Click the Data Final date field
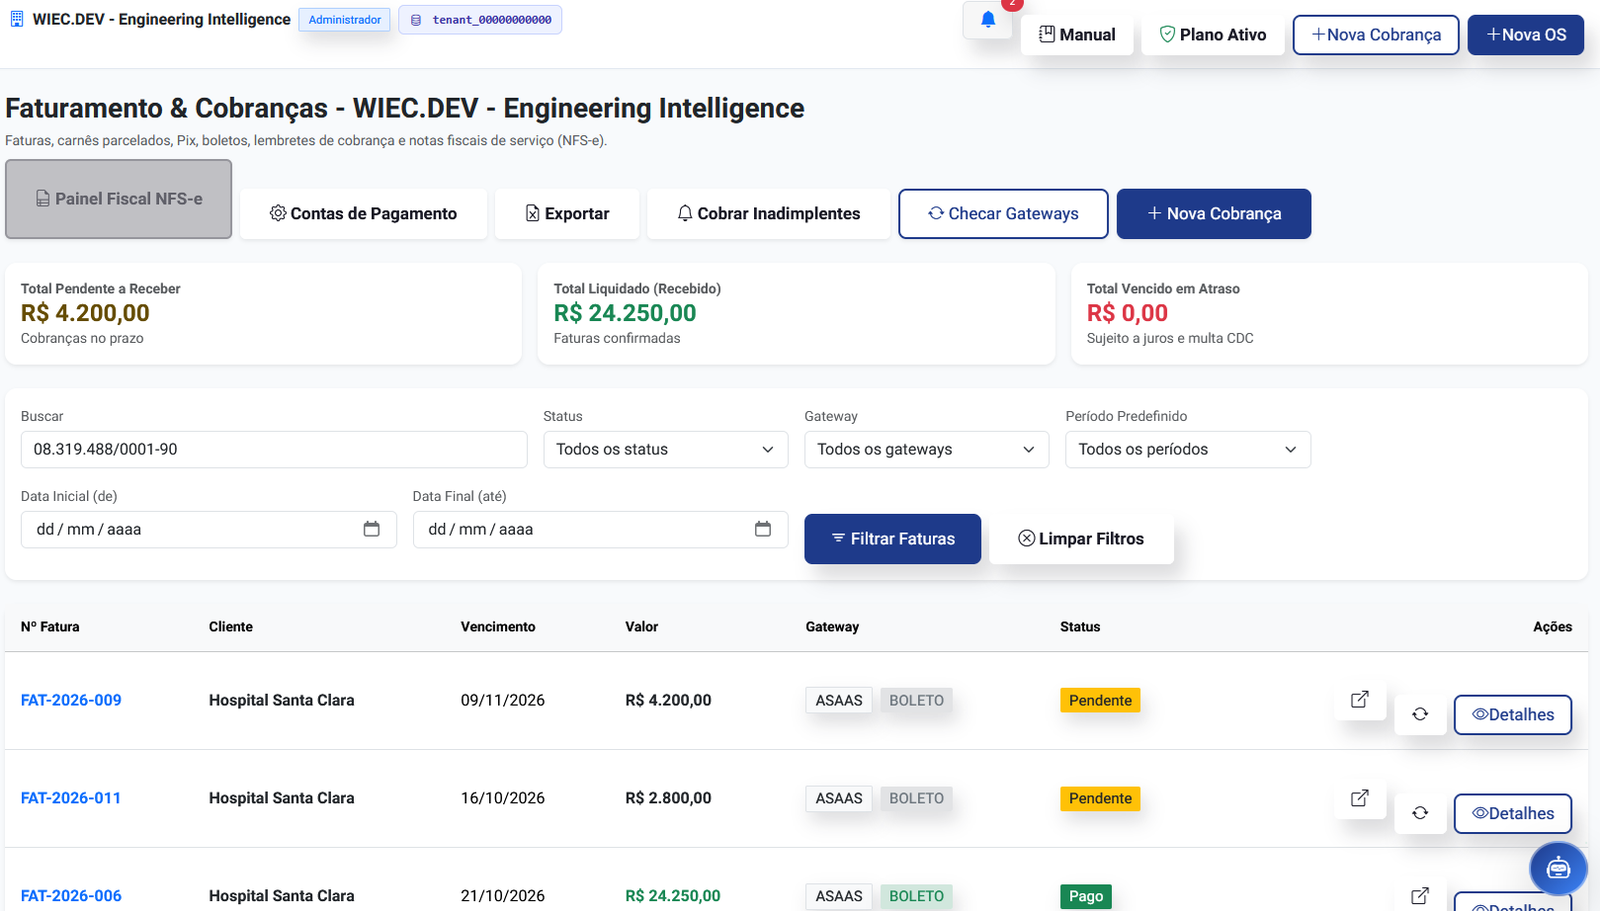The width and height of the screenshot is (1600, 911). pos(600,530)
